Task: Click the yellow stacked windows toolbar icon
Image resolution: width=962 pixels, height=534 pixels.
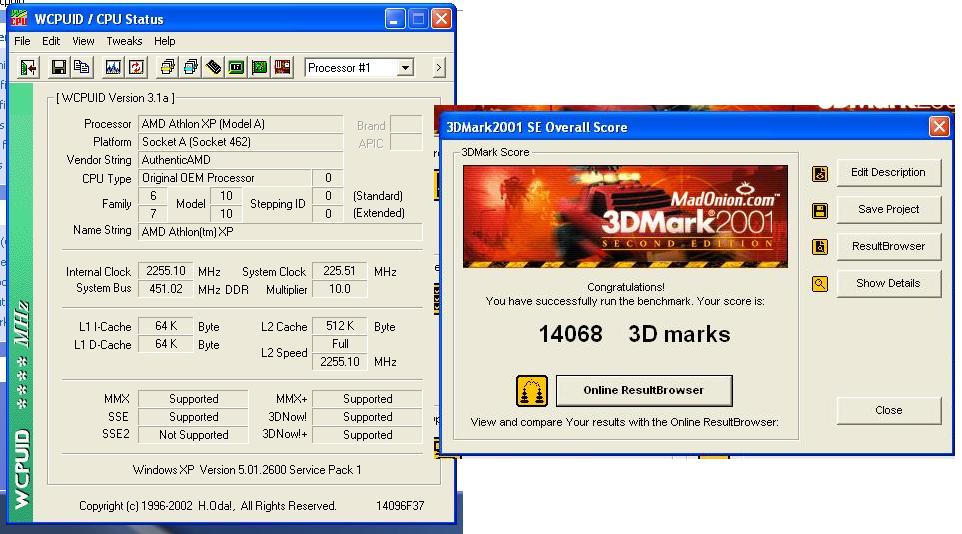Action: coord(167,68)
